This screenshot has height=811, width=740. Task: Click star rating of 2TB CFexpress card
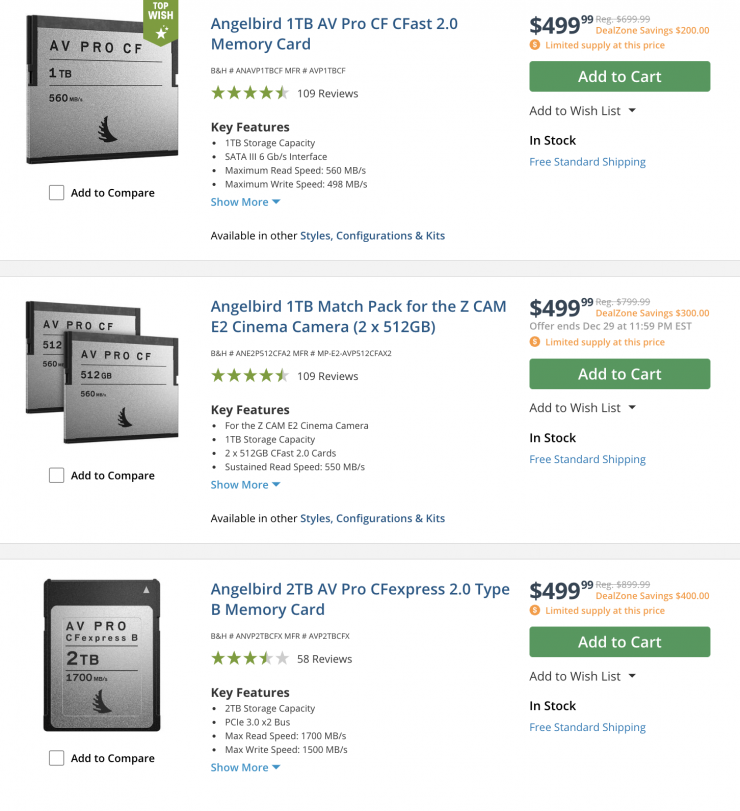click(x=250, y=659)
